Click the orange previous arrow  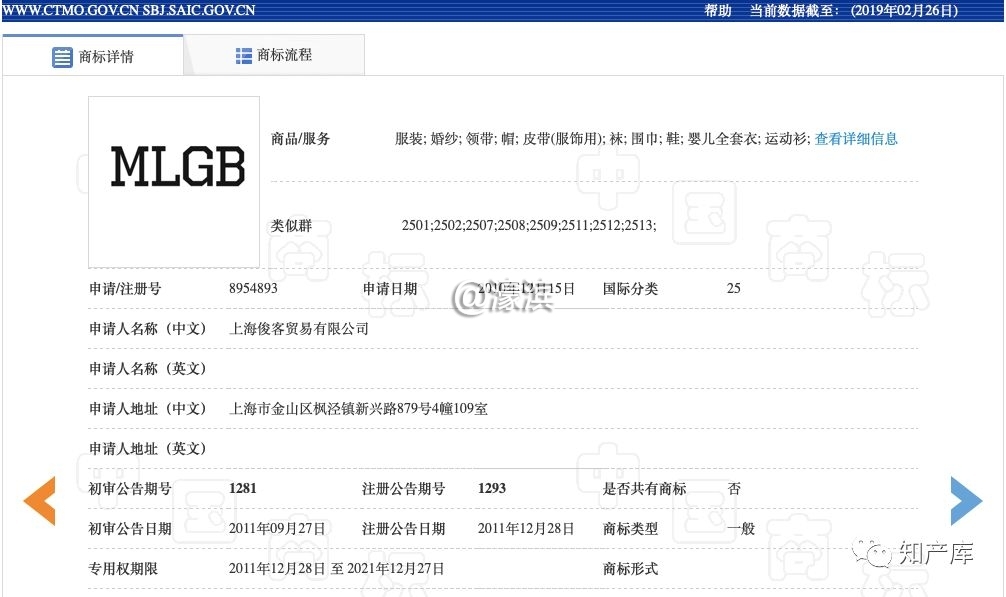39,501
